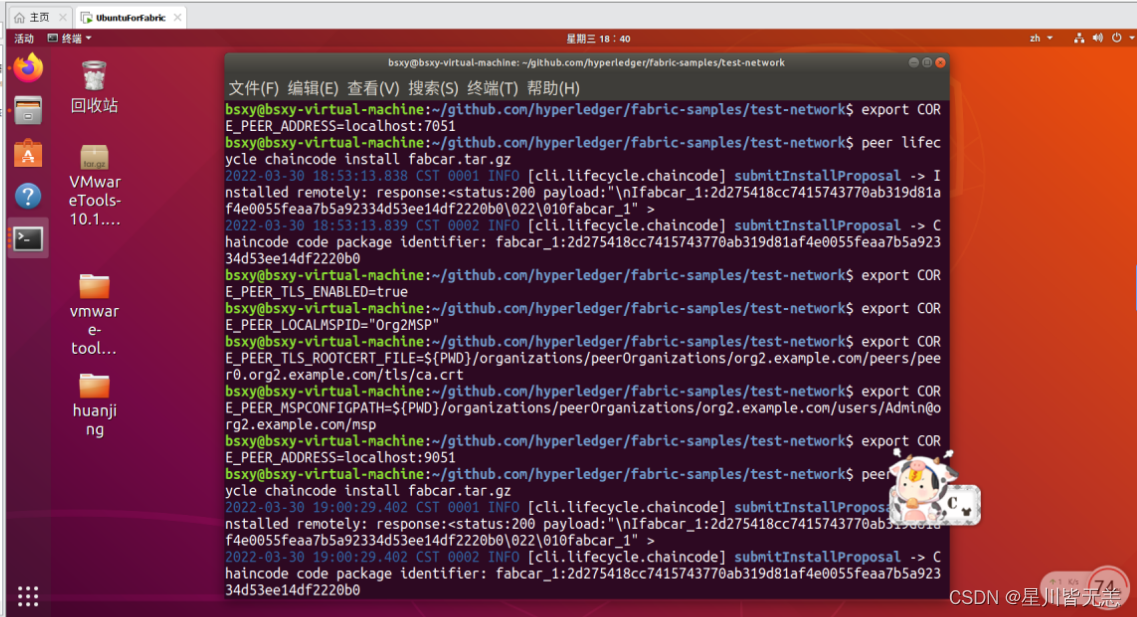
Task: Open the 文件(F) menu
Action: click(253, 88)
